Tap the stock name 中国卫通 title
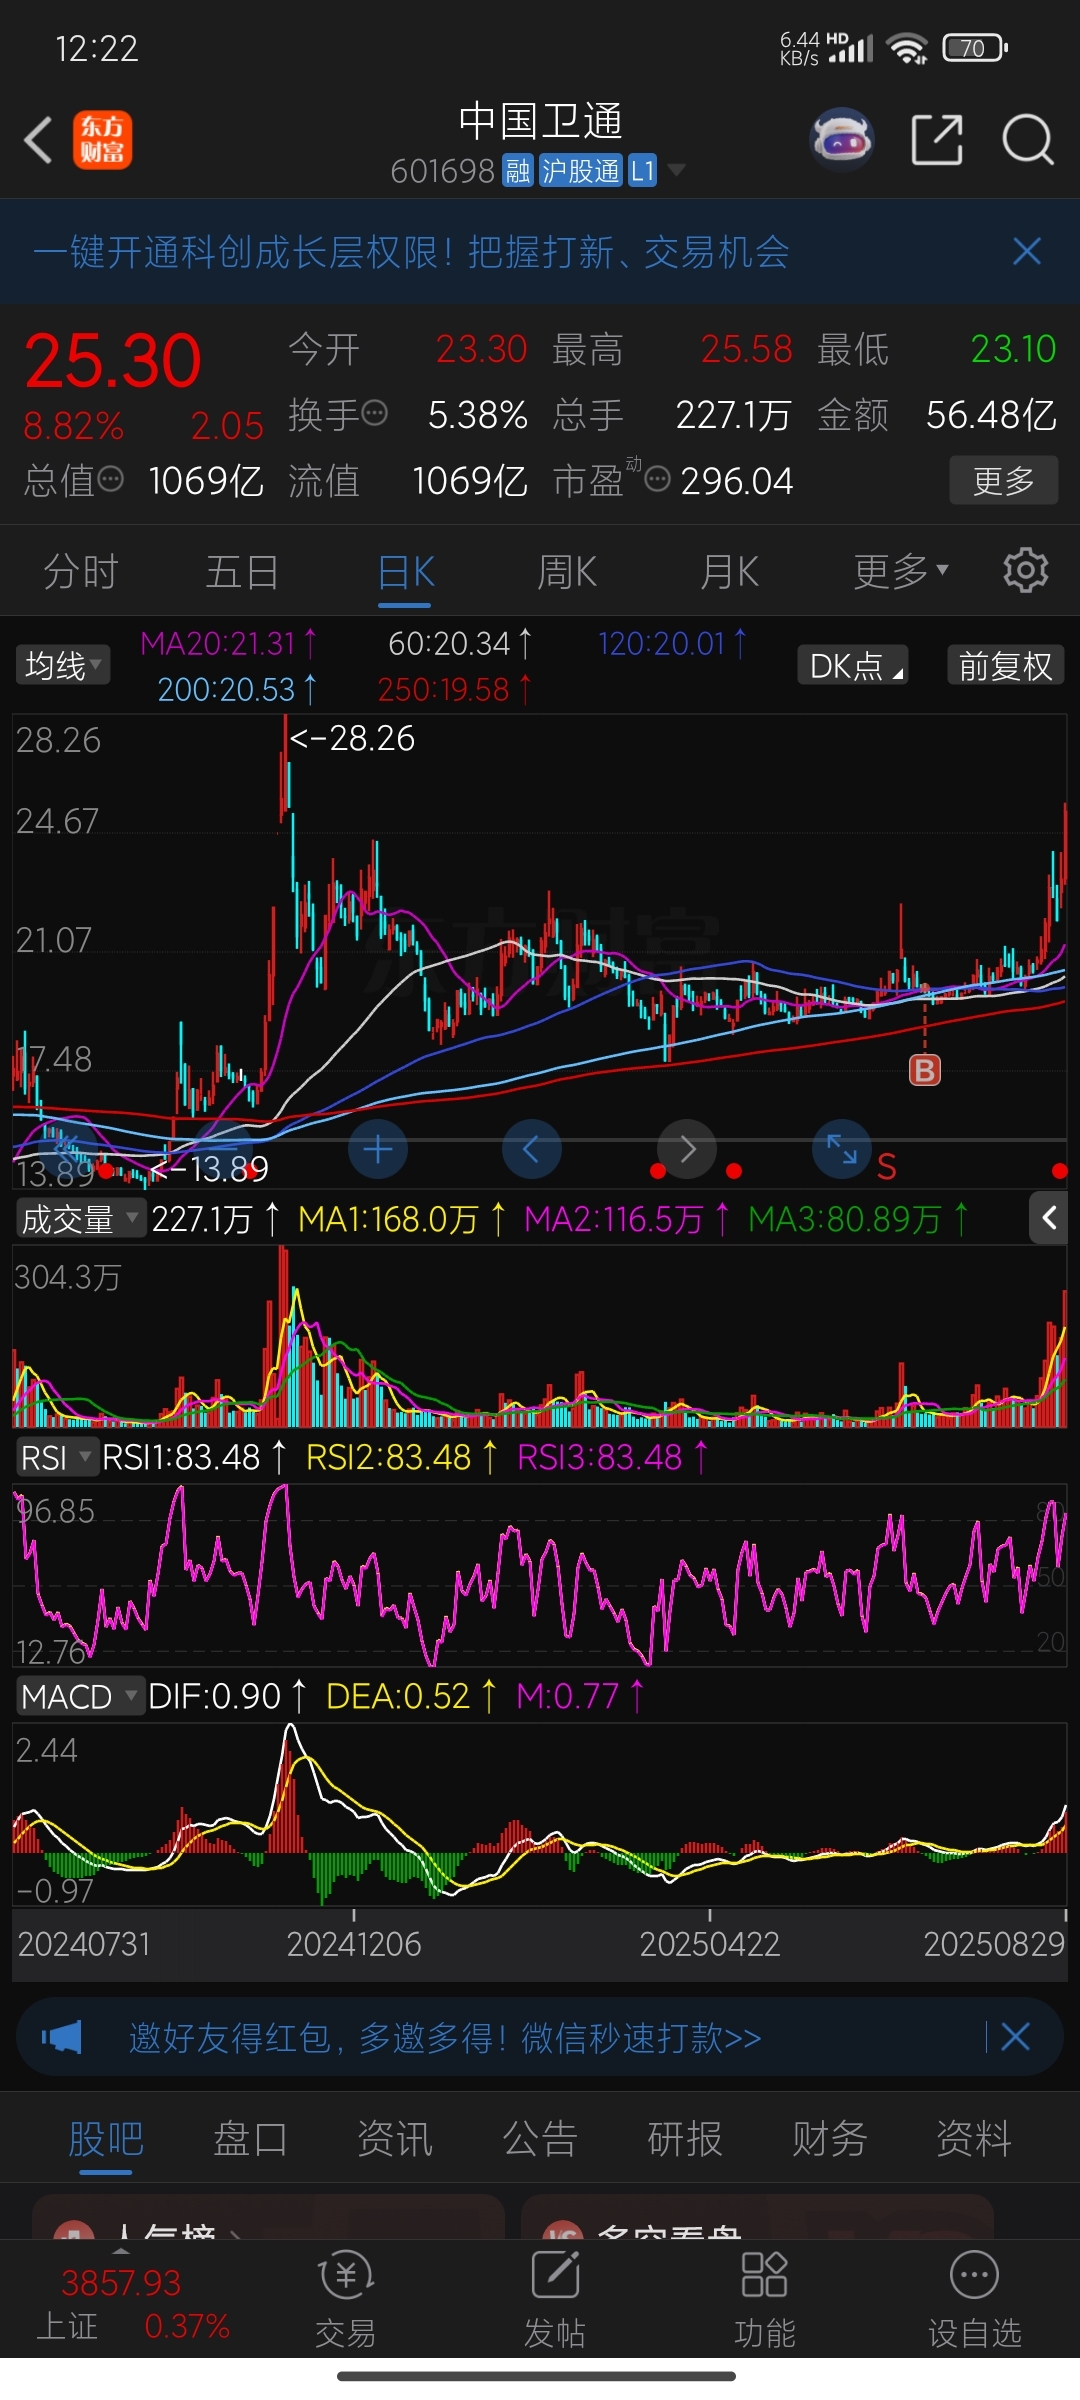The height and width of the screenshot is (2400, 1080). pyautogui.click(x=540, y=121)
